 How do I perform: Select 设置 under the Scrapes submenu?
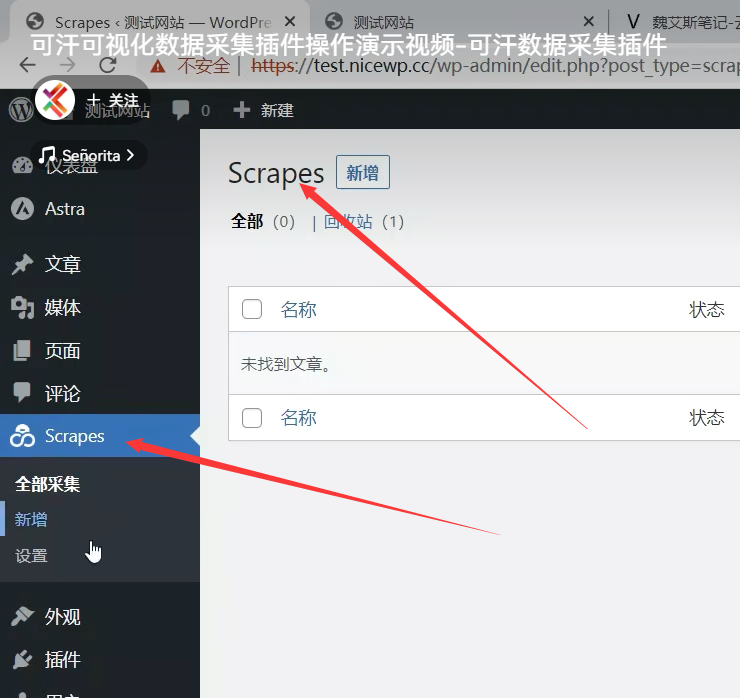pyautogui.click(x=31, y=556)
